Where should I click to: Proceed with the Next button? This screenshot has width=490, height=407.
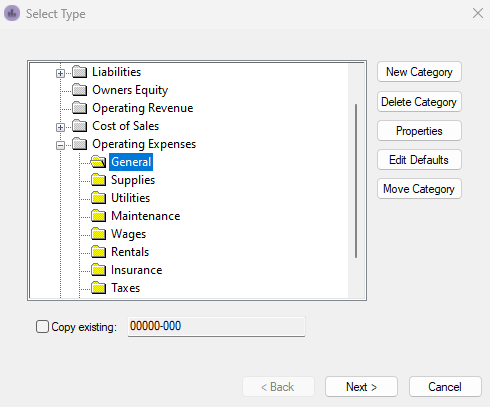[361, 387]
